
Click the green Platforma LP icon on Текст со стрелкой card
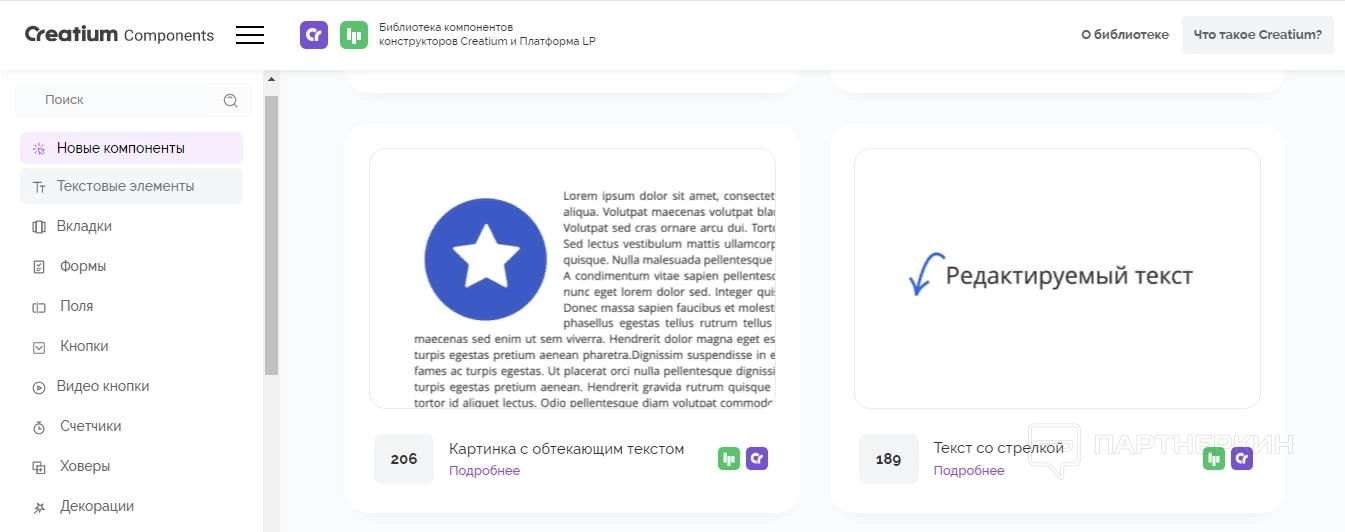(x=1214, y=459)
